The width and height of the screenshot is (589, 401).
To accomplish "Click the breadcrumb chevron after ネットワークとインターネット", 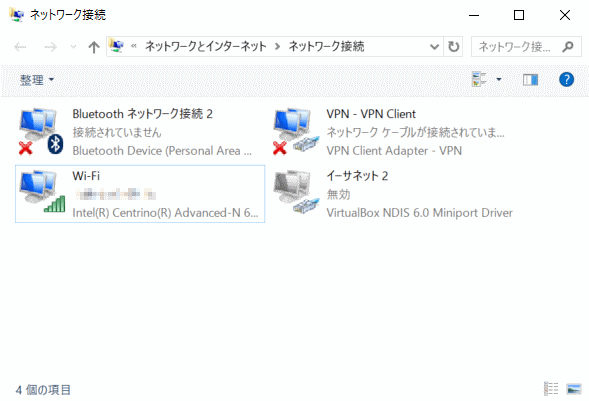I will coord(277,47).
